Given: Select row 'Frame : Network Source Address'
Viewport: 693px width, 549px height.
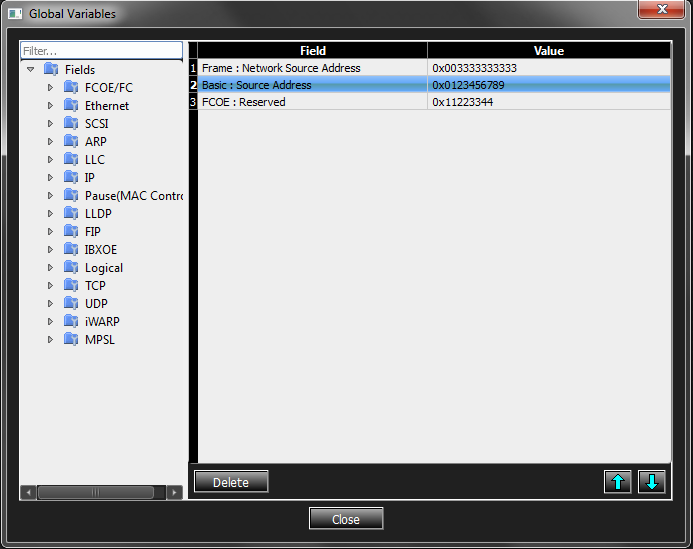Looking at the screenshot, I should pyautogui.click(x=434, y=68).
